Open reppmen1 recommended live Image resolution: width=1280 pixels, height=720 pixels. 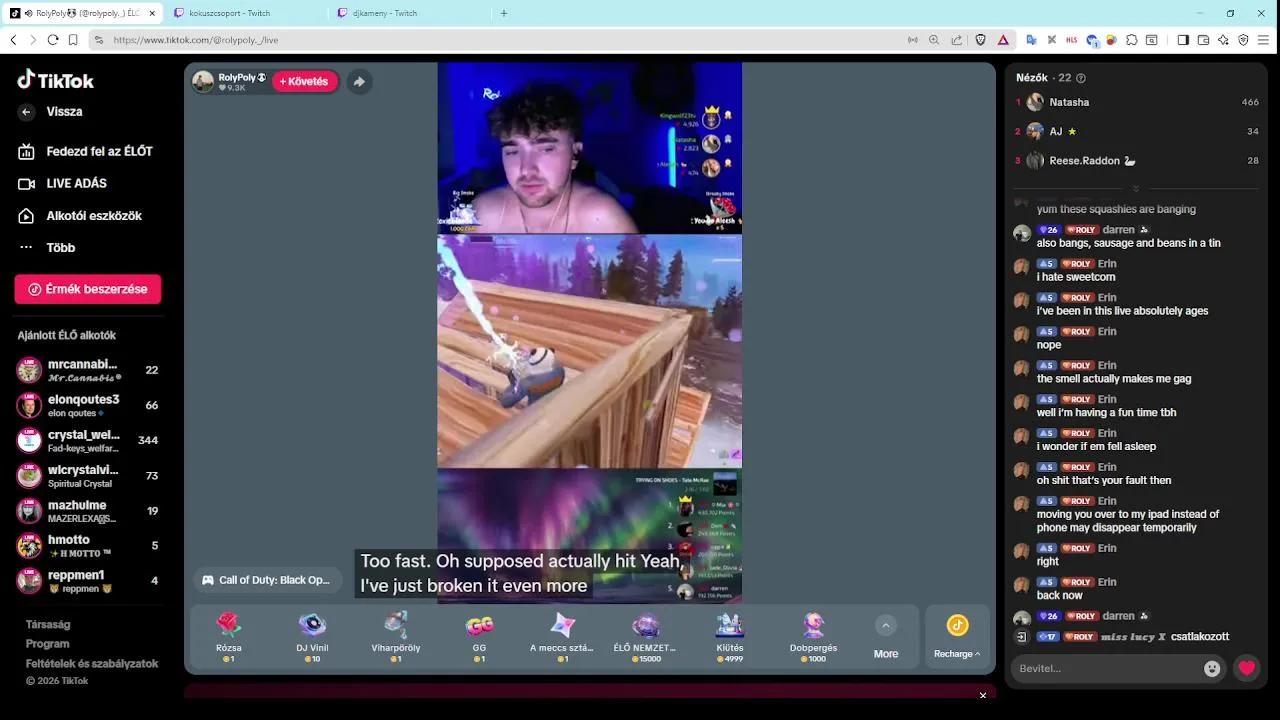88,580
